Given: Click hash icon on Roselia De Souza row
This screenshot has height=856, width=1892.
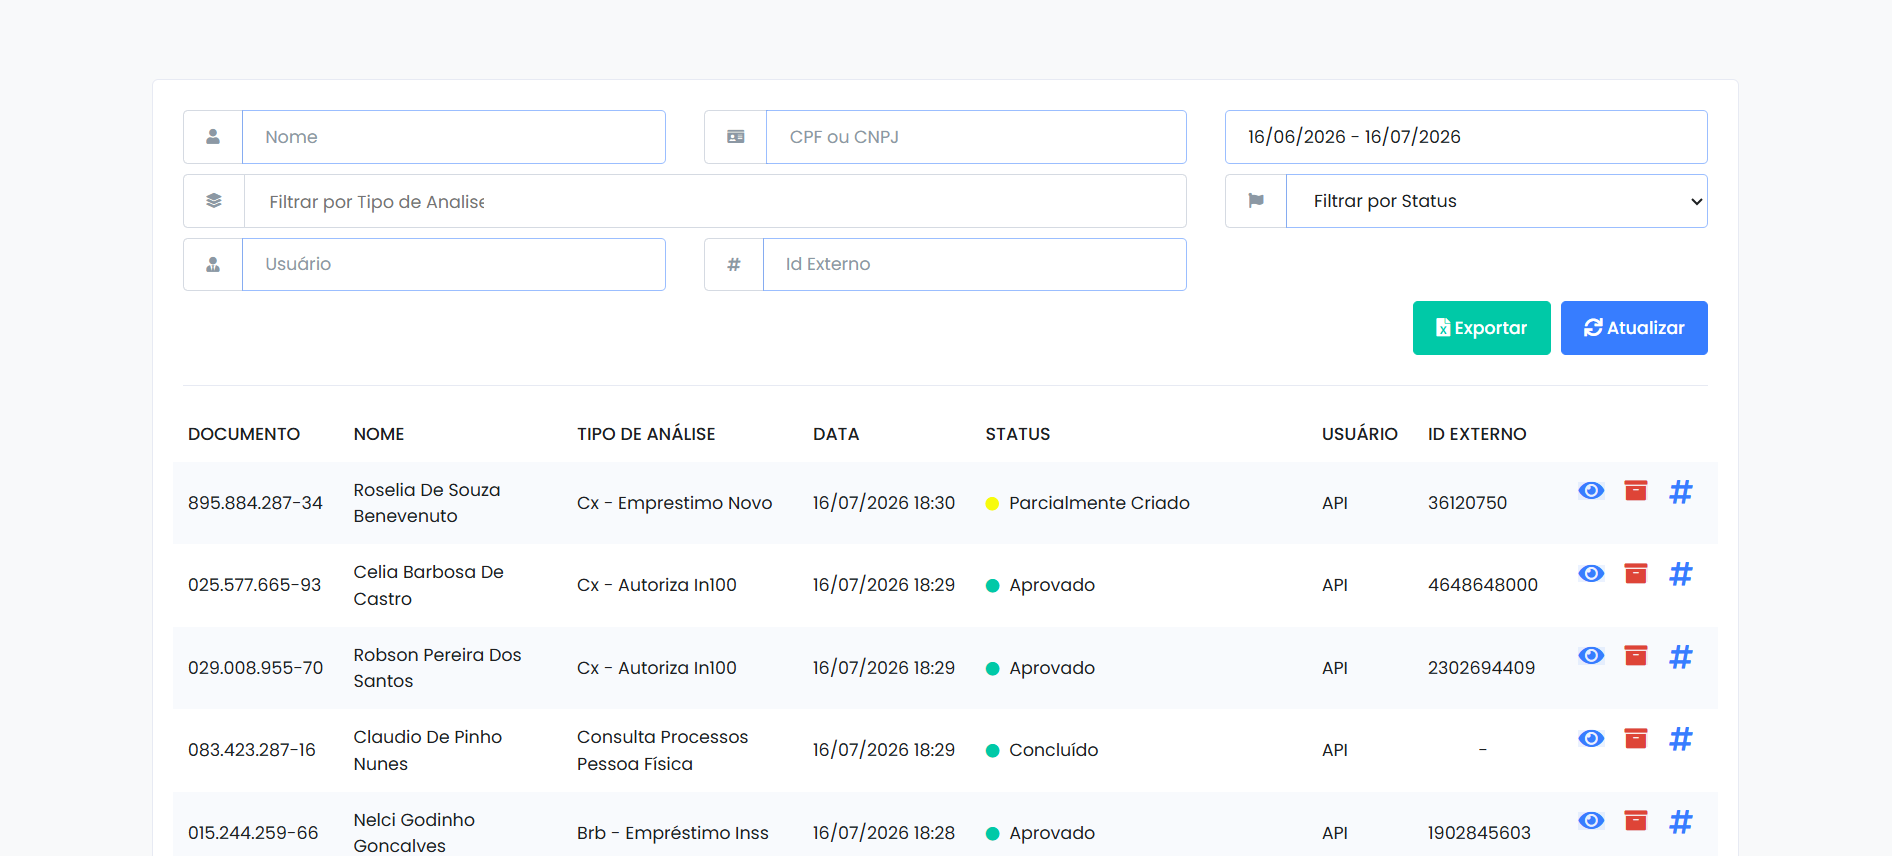Looking at the screenshot, I should click(1681, 491).
